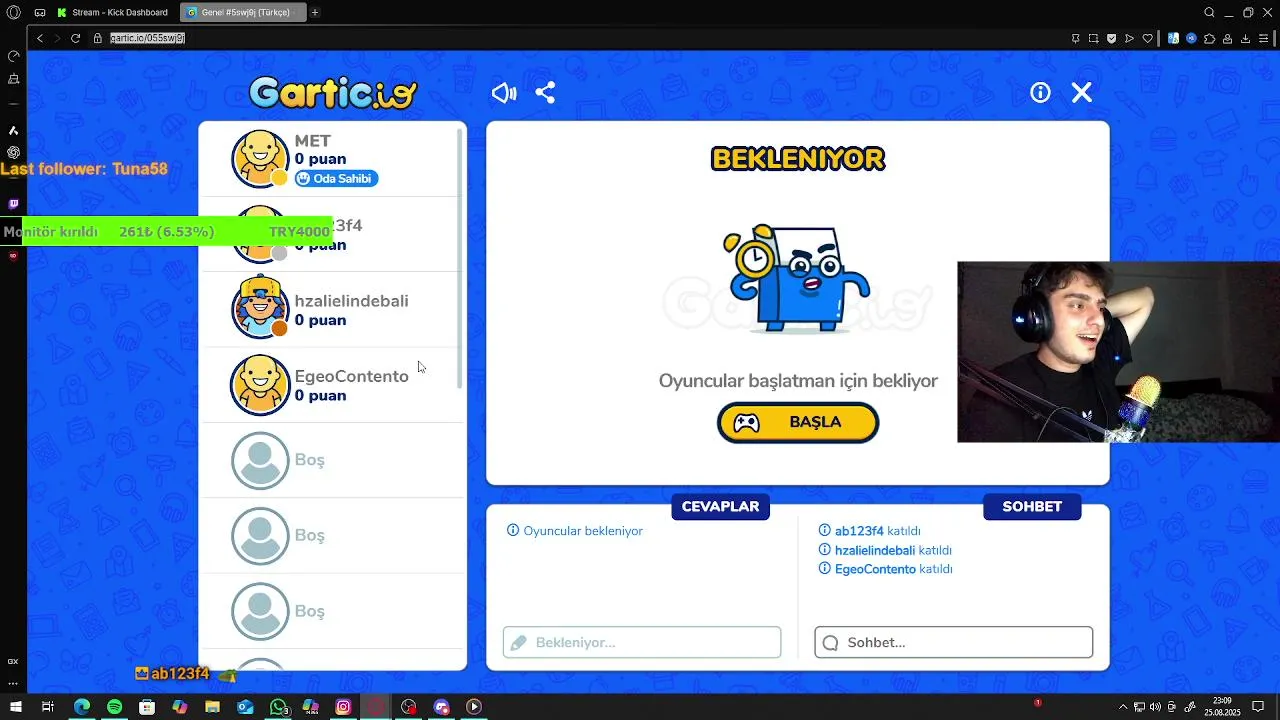Mute game sound with the speaker icon
Screen dimensions: 1280x720
(x=504, y=93)
